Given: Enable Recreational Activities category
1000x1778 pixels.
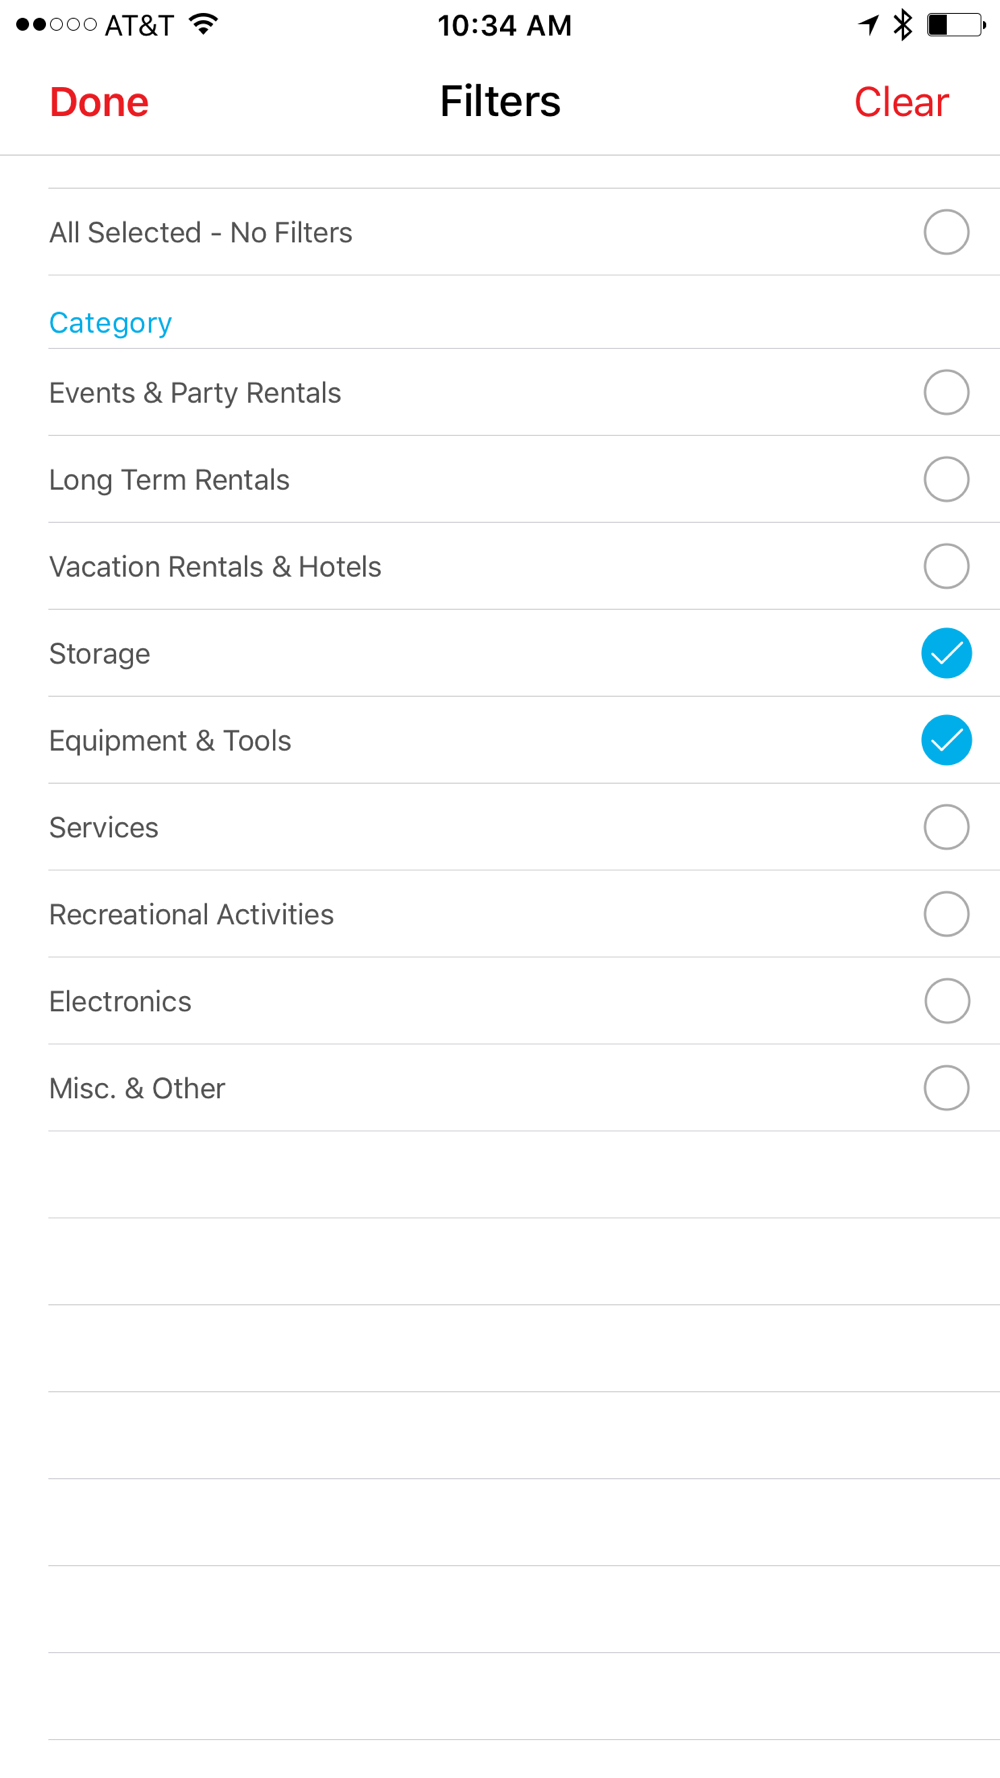Looking at the screenshot, I should click(946, 914).
